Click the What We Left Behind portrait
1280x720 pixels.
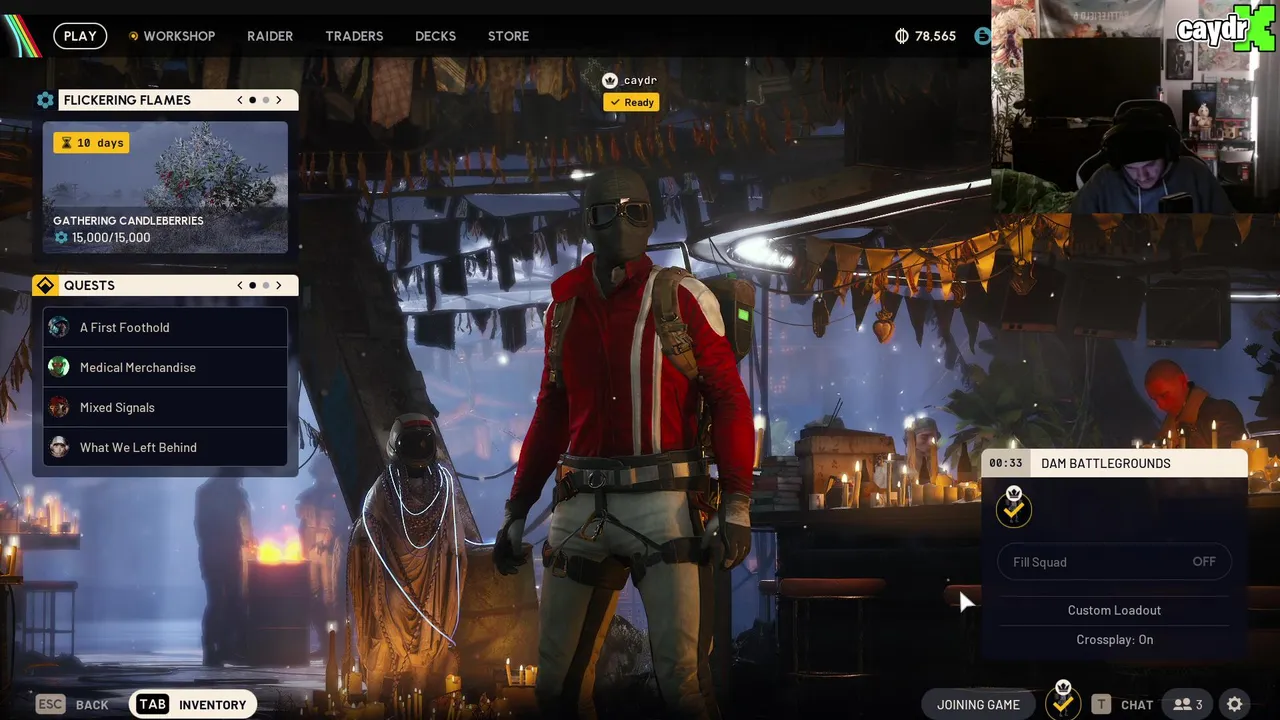(59, 447)
